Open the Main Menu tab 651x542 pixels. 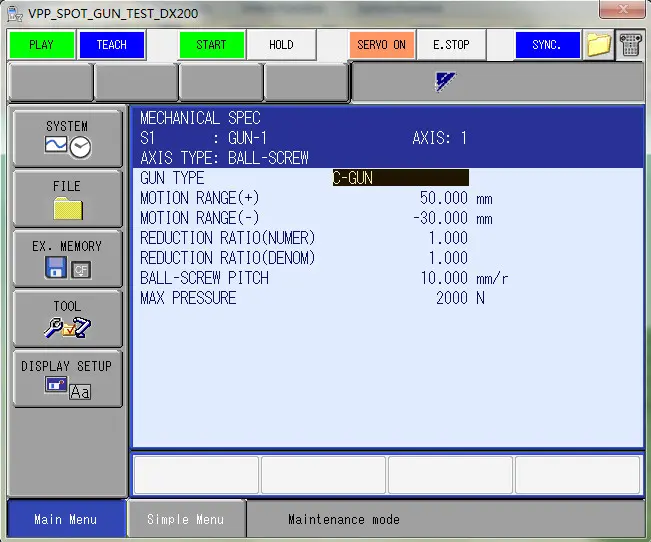tap(65, 520)
